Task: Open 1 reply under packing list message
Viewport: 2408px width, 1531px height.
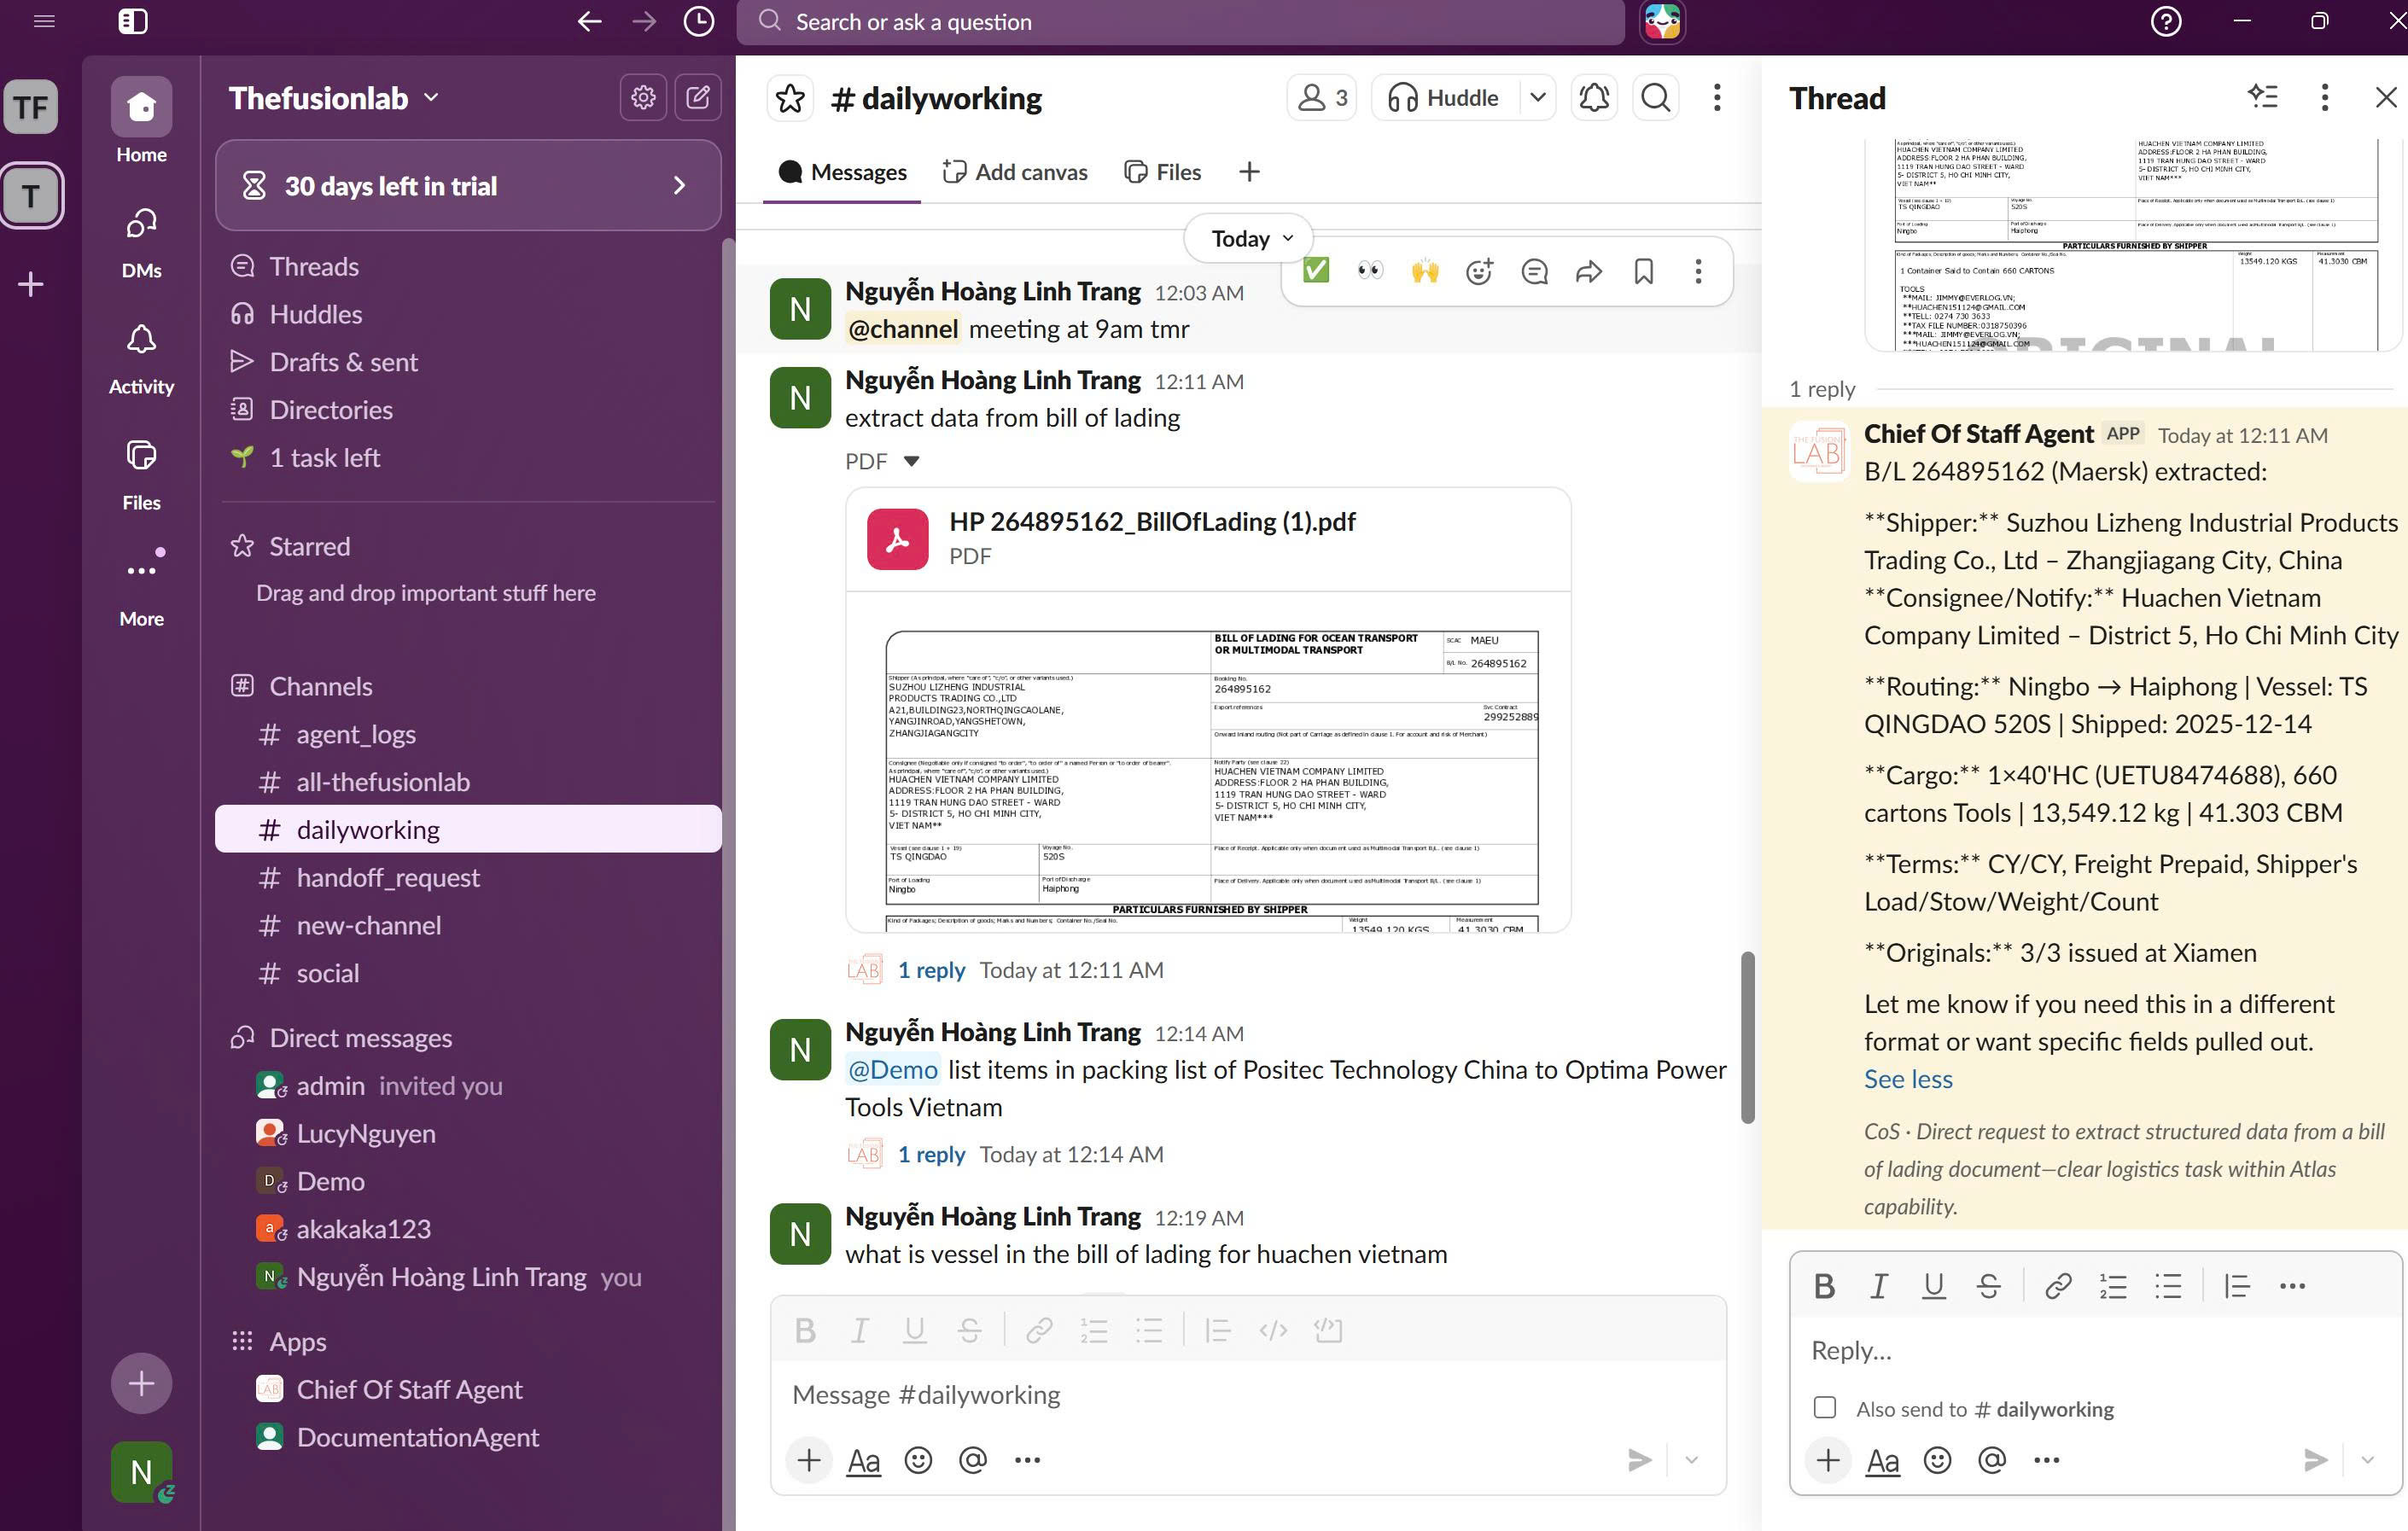Action: [931, 1154]
